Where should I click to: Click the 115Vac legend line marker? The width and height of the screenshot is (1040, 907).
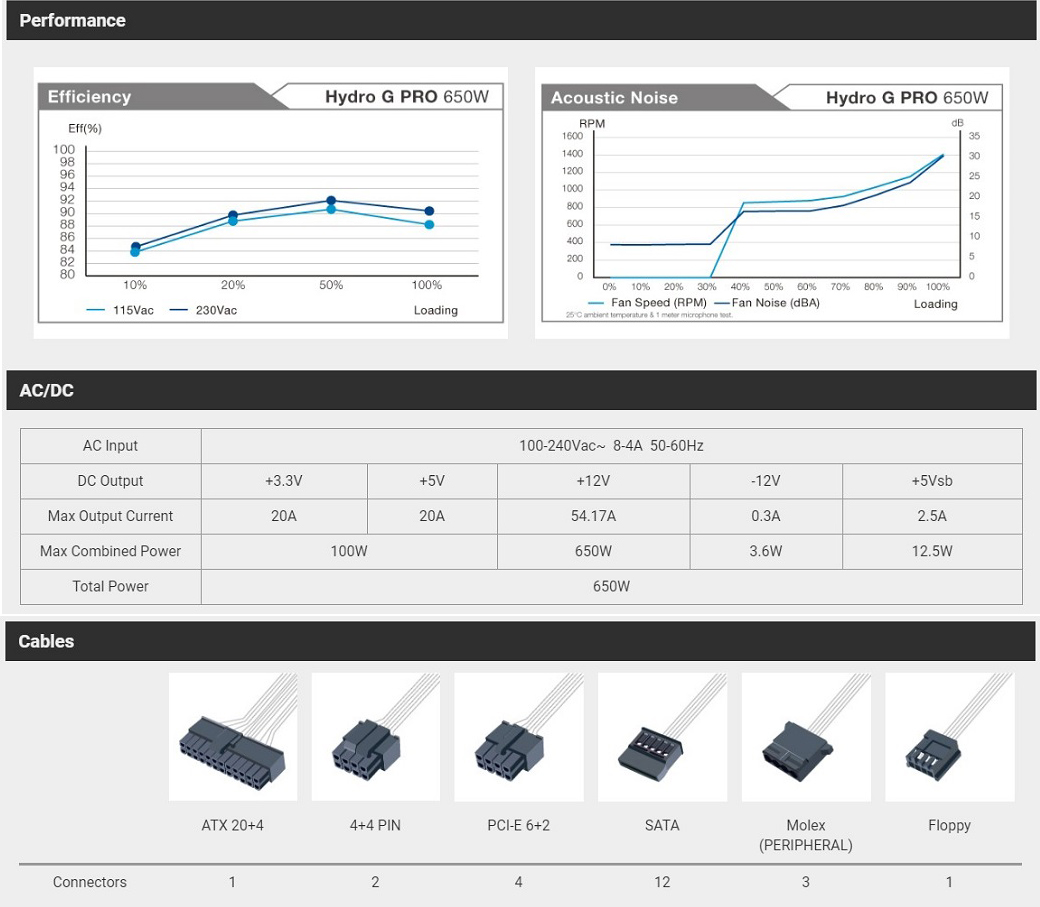(x=96, y=310)
